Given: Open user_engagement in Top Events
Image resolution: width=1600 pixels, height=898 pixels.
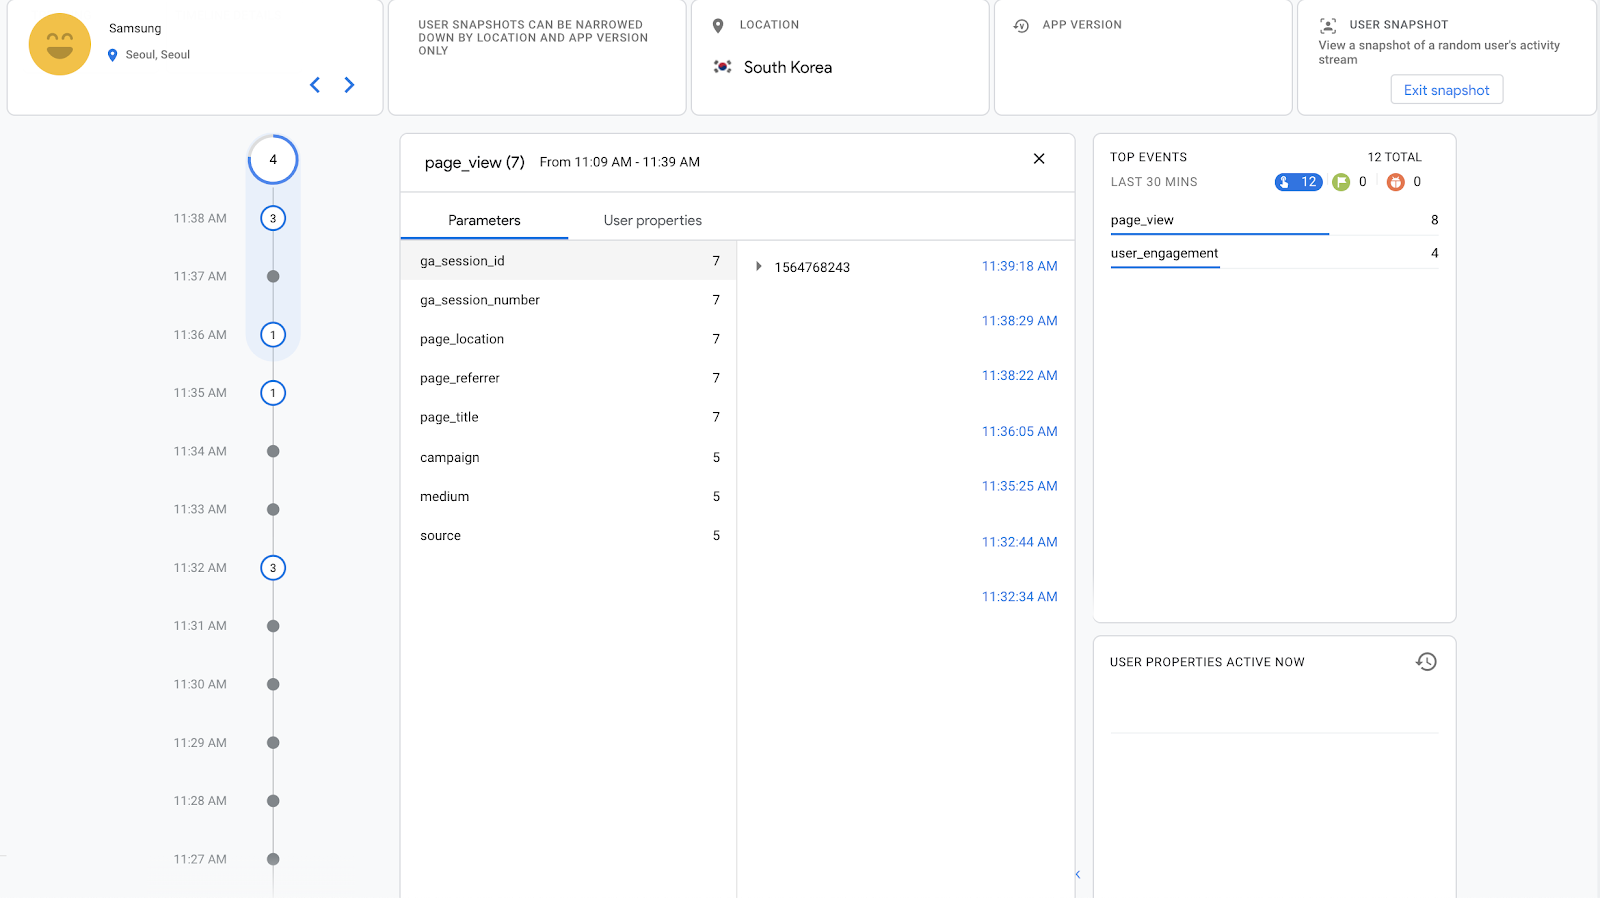Looking at the screenshot, I should 1164,254.
